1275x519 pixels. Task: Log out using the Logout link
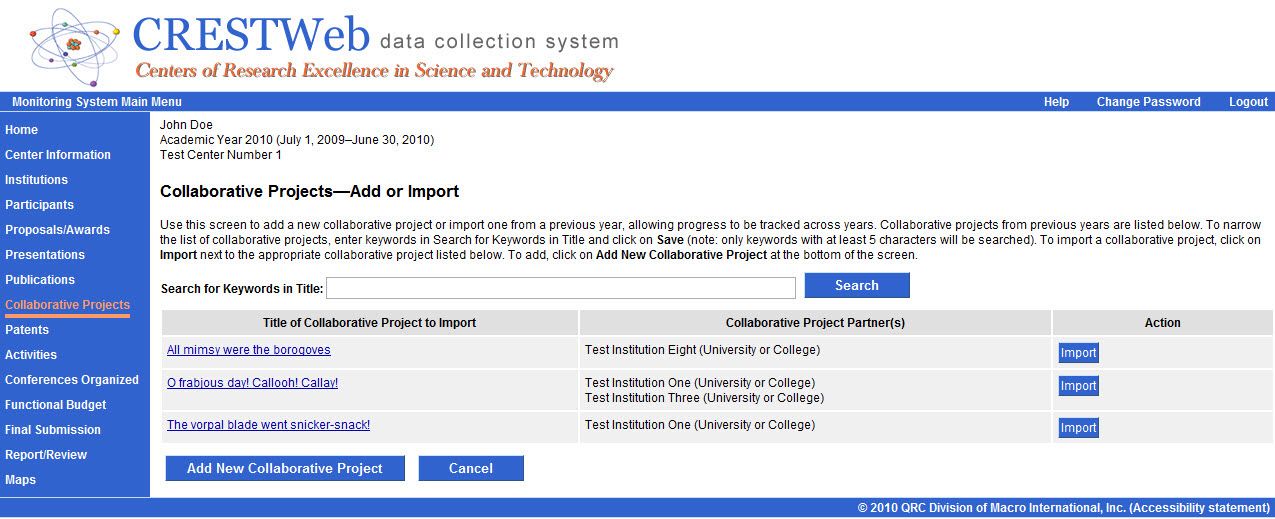point(1248,102)
